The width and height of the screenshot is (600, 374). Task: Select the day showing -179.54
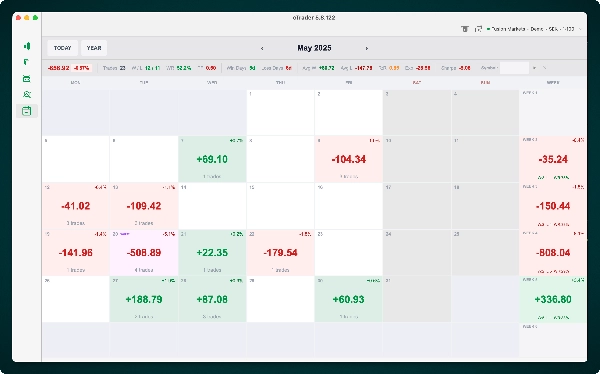pyautogui.click(x=280, y=253)
